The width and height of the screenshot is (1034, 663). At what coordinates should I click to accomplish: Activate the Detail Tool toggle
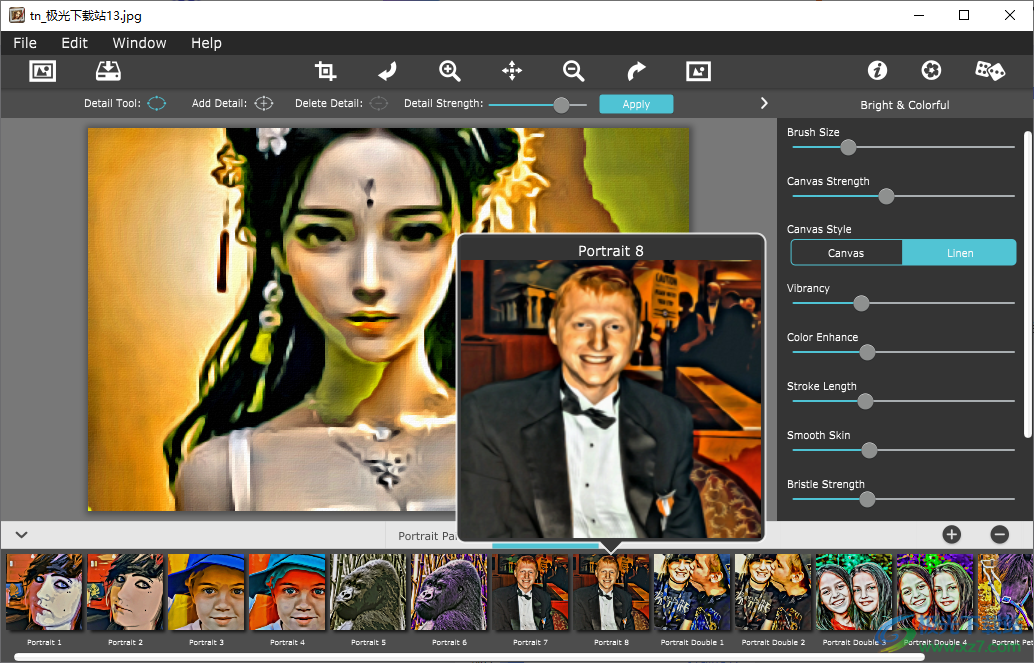coord(156,103)
